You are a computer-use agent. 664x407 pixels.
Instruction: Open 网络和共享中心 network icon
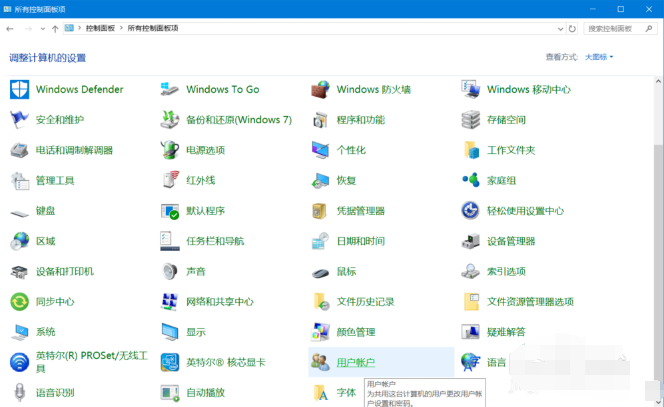[x=170, y=301]
